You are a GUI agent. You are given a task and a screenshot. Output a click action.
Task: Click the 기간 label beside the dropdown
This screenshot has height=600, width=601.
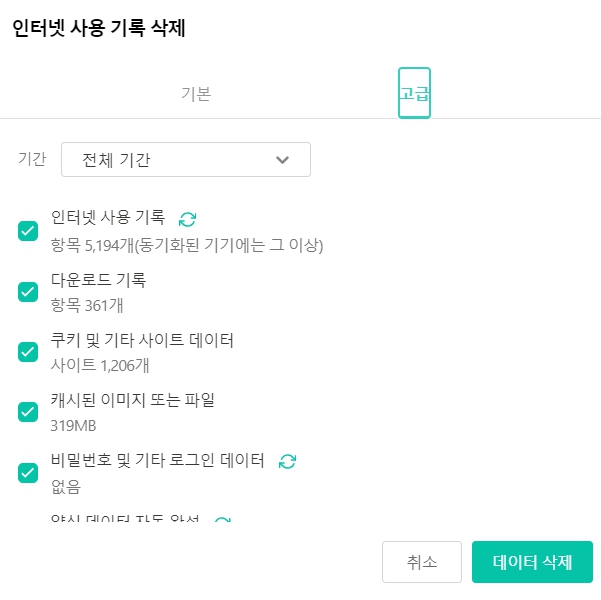tap(32, 159)
